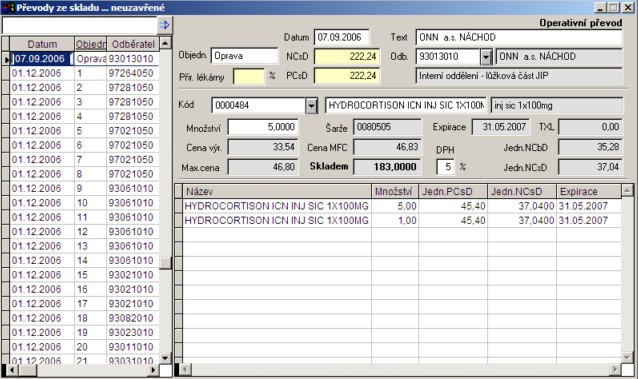
Task: Click the NCsD field 222,24
Action: [x=347, y=56]
